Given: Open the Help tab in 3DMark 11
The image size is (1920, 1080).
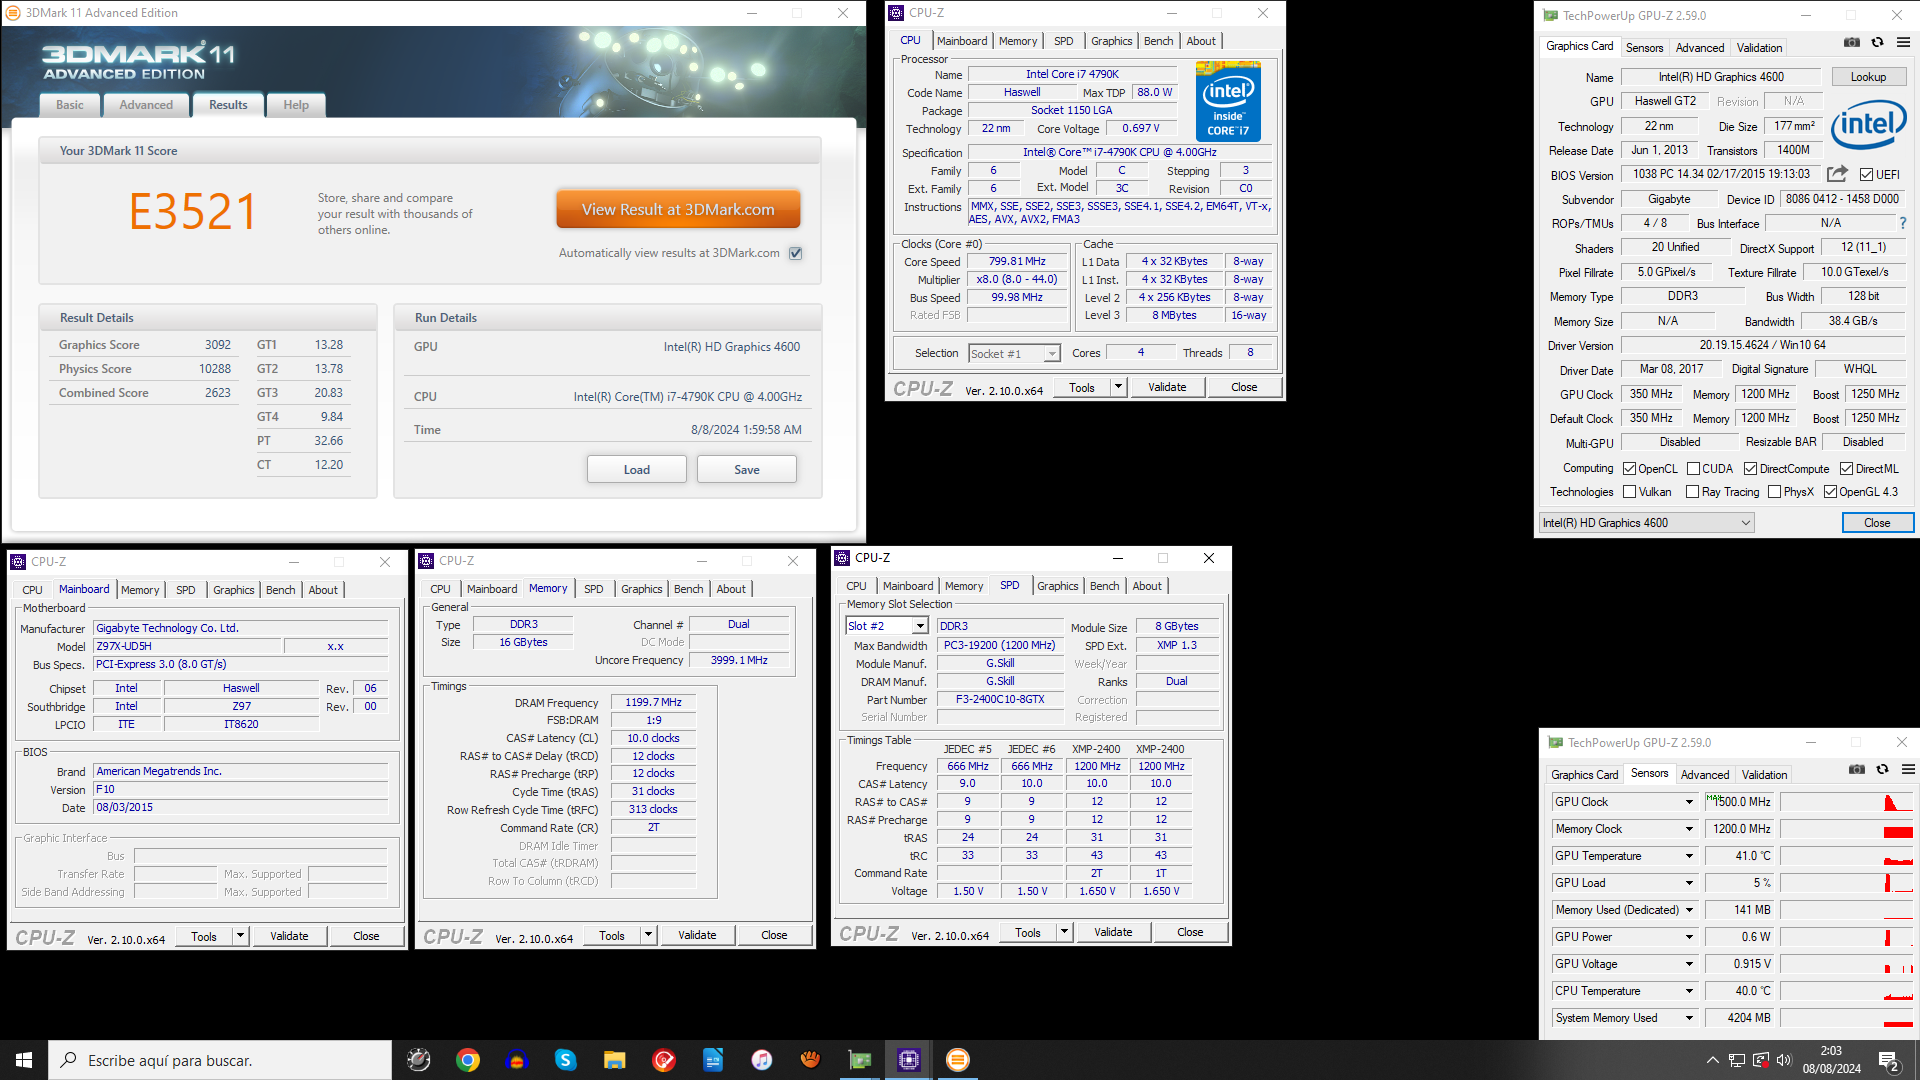Looking at the screenshot, I should 296,105.
